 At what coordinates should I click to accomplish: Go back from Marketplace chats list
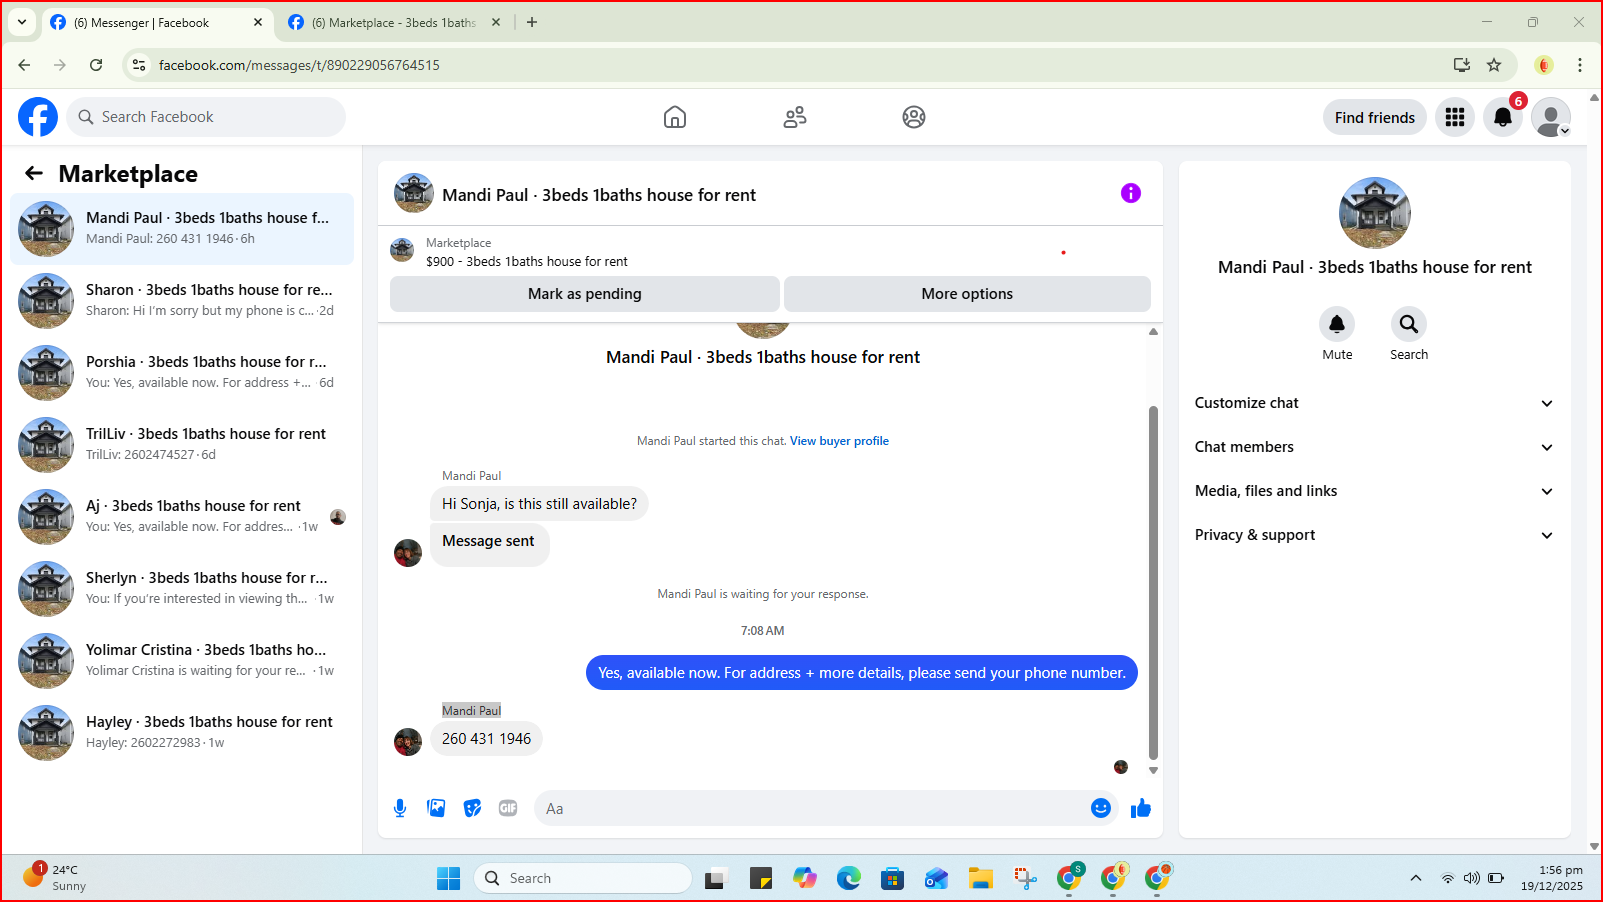click(x=34, y=173)
